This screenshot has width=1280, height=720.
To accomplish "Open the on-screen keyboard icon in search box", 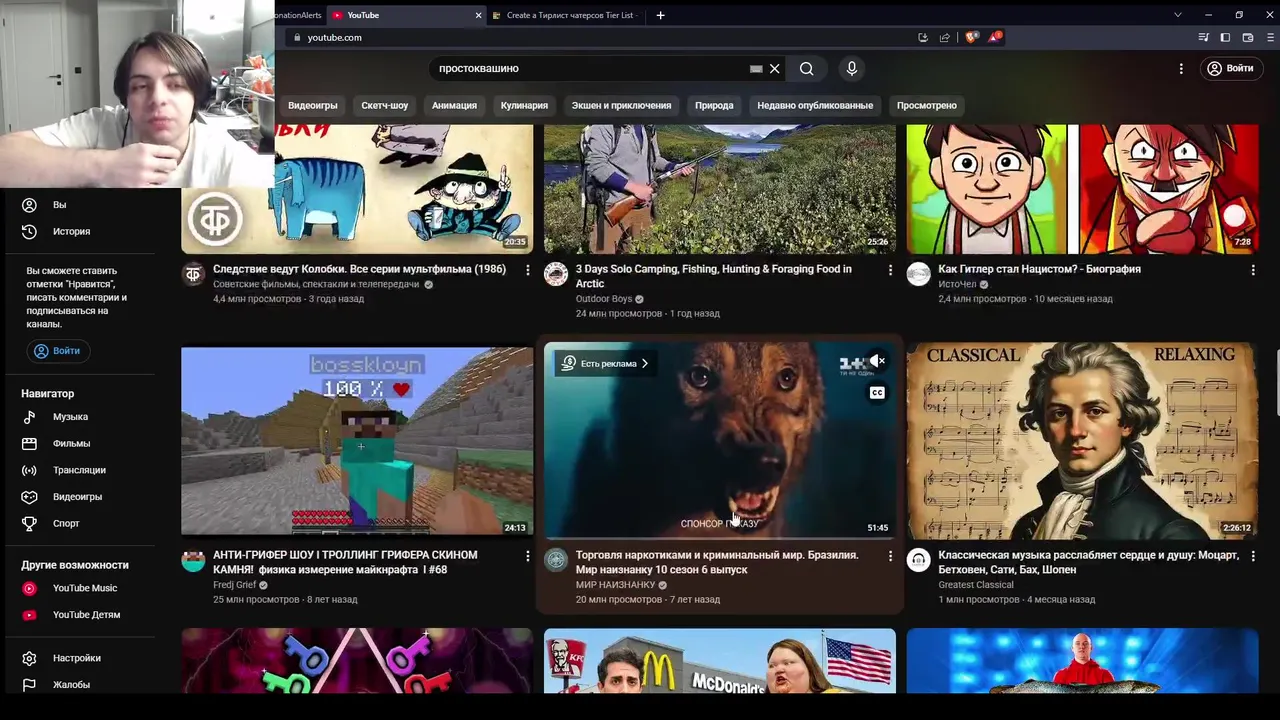I will [x=756, y=69].
